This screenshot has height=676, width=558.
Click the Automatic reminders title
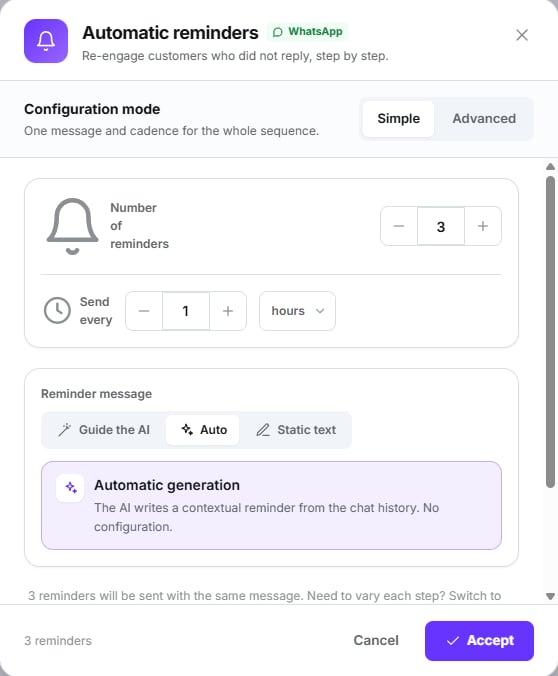click(x=170, y=33)
